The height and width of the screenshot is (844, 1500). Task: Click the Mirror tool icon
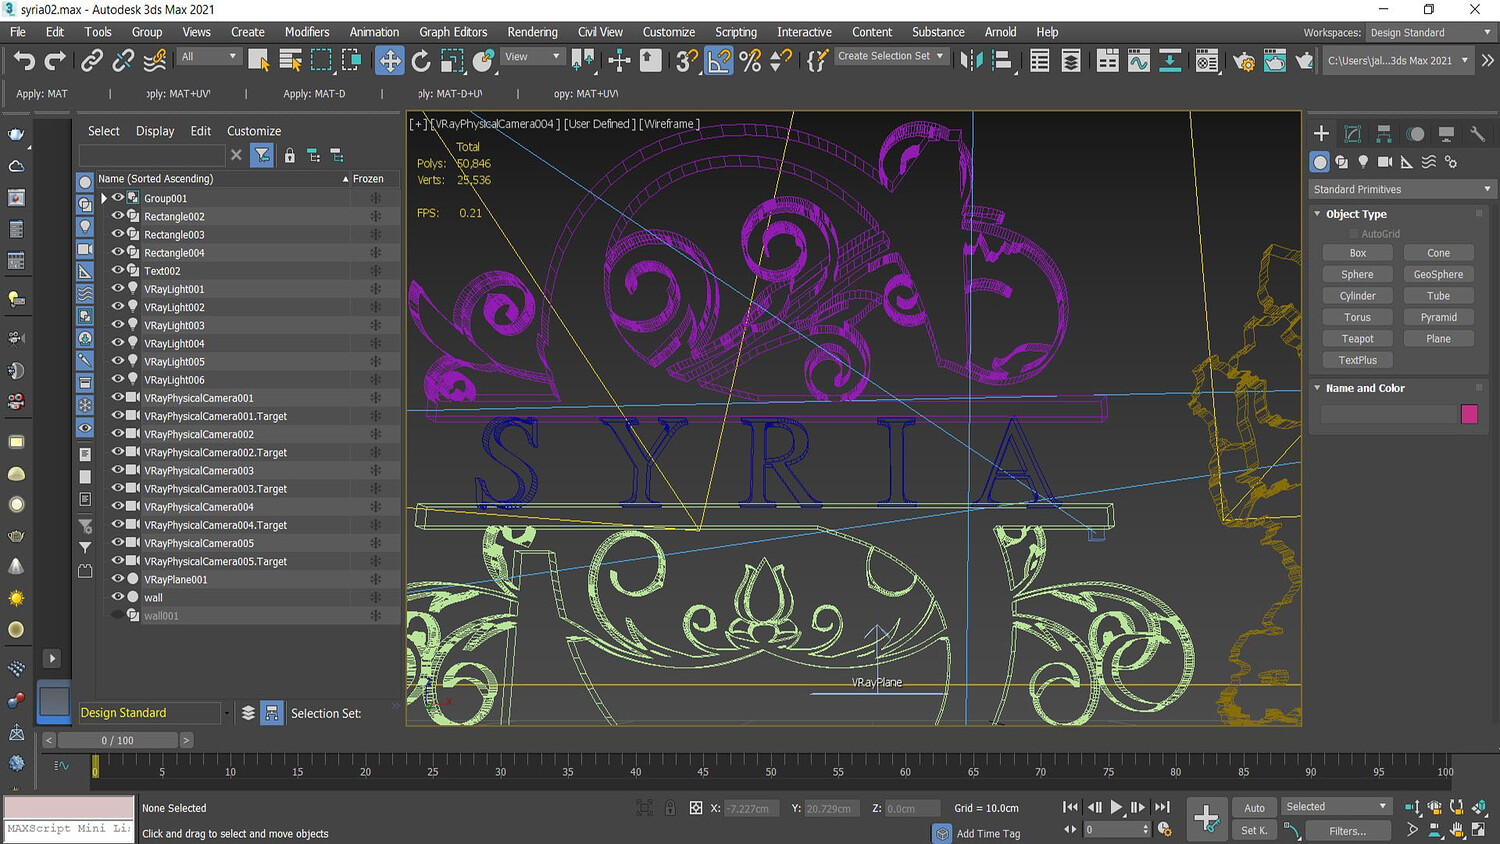click(x=970, y=61)
